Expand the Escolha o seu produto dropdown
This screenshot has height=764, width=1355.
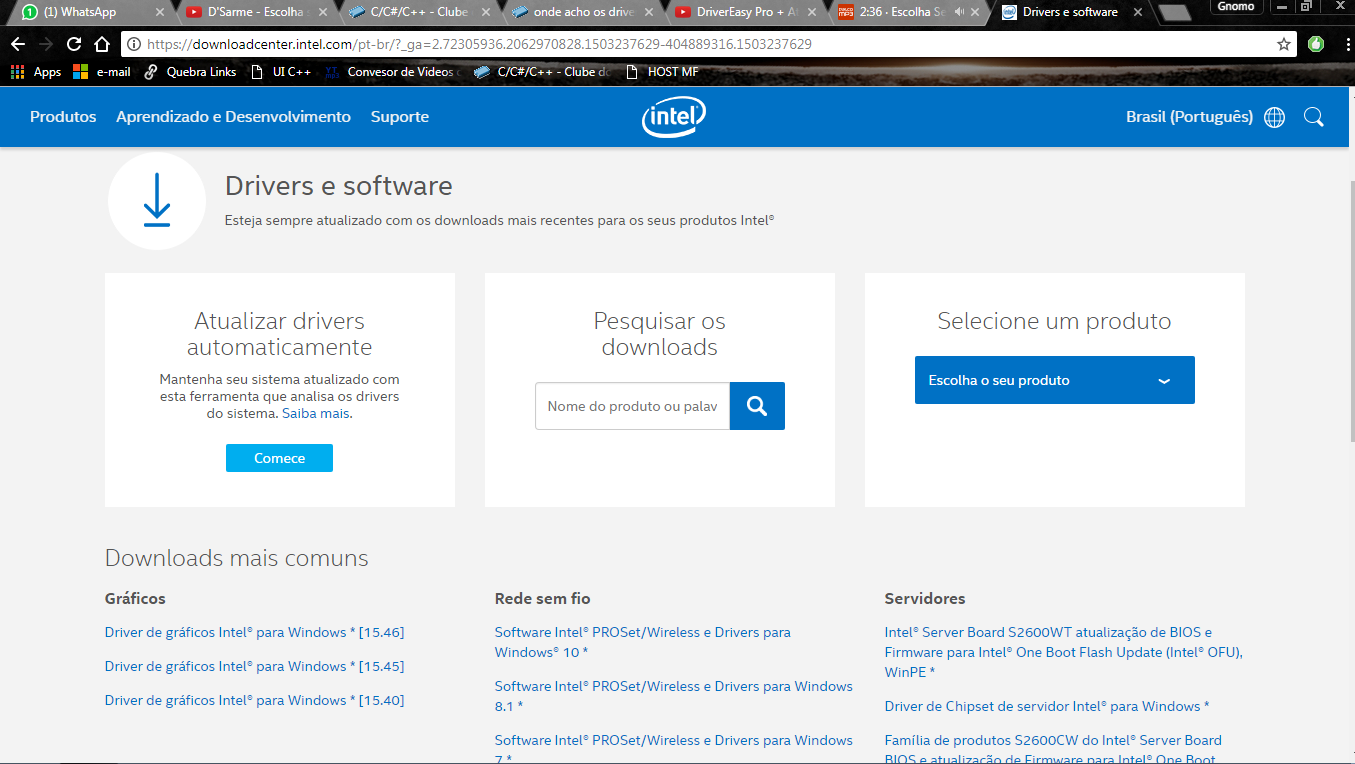[1054, 380]
